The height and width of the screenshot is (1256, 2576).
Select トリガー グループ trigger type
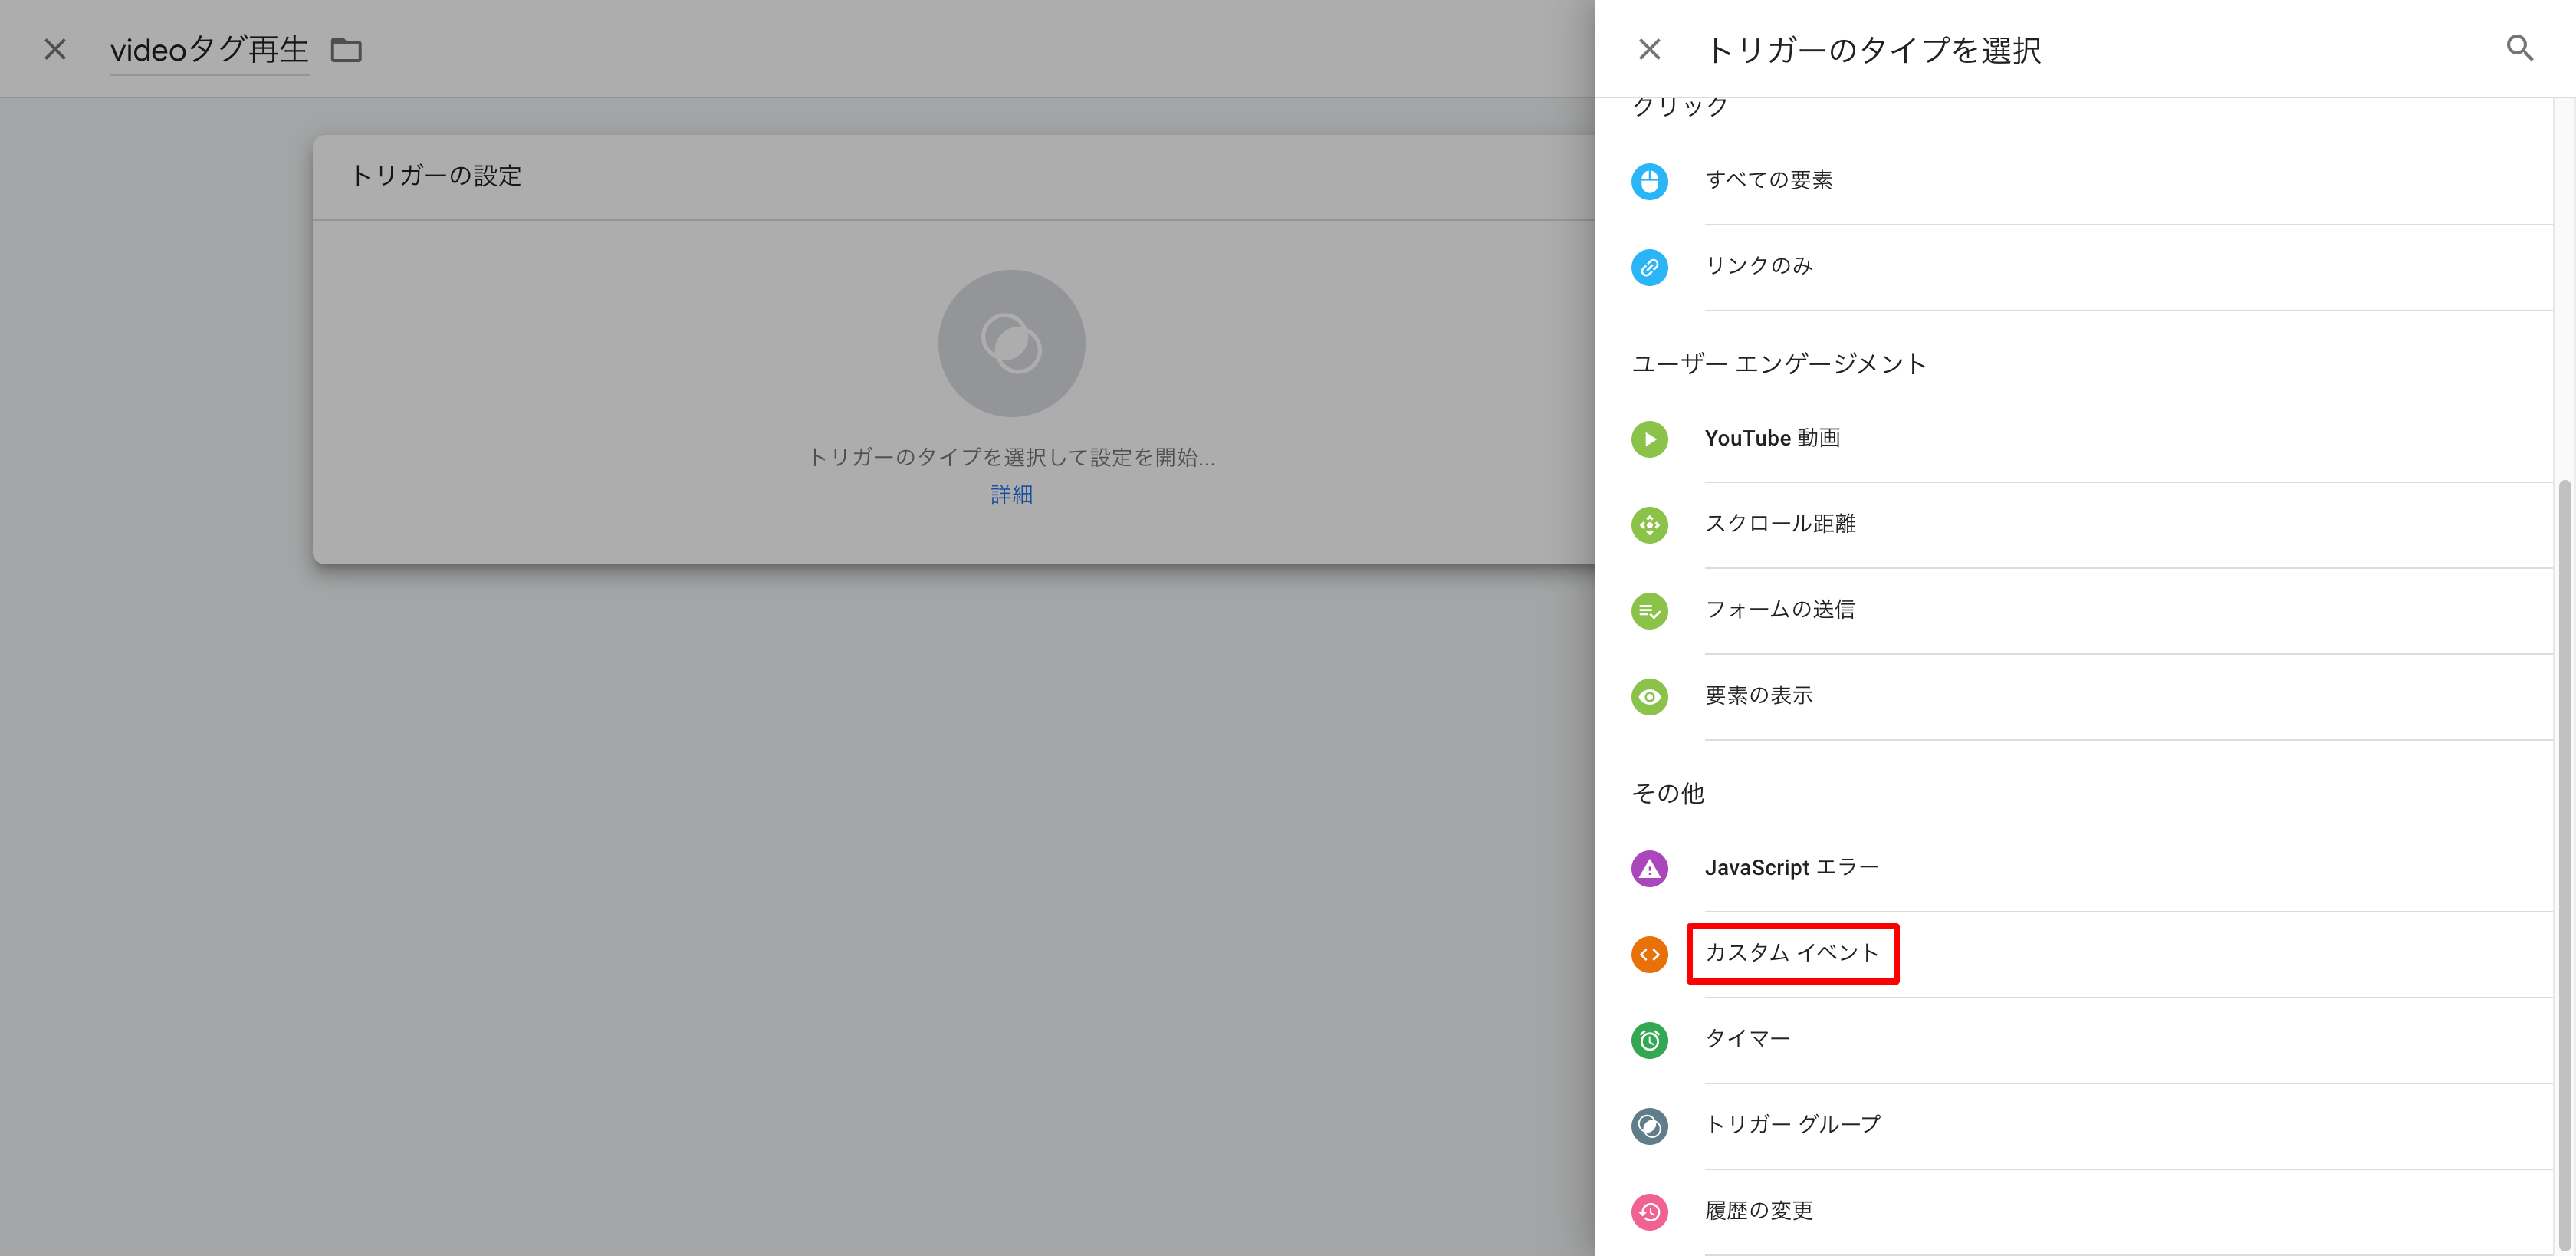pyautogui.click(x=2092, y=1126)
